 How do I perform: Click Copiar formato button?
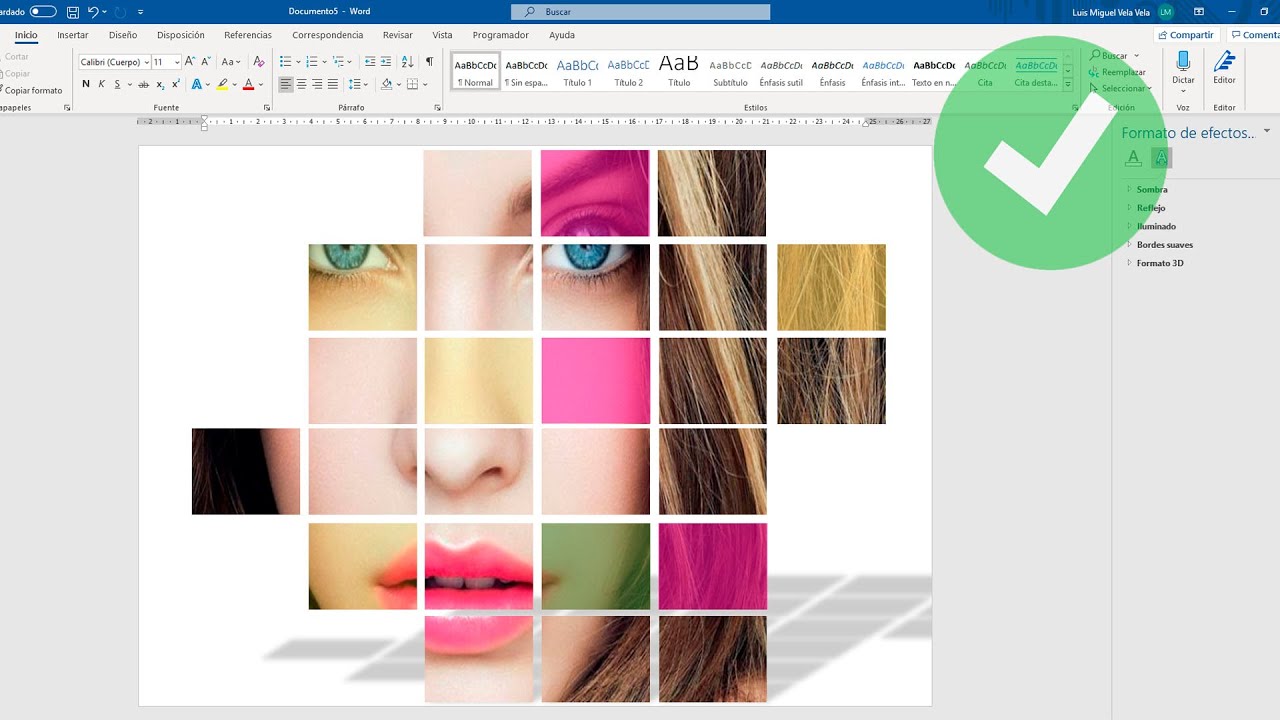(31, 90)
